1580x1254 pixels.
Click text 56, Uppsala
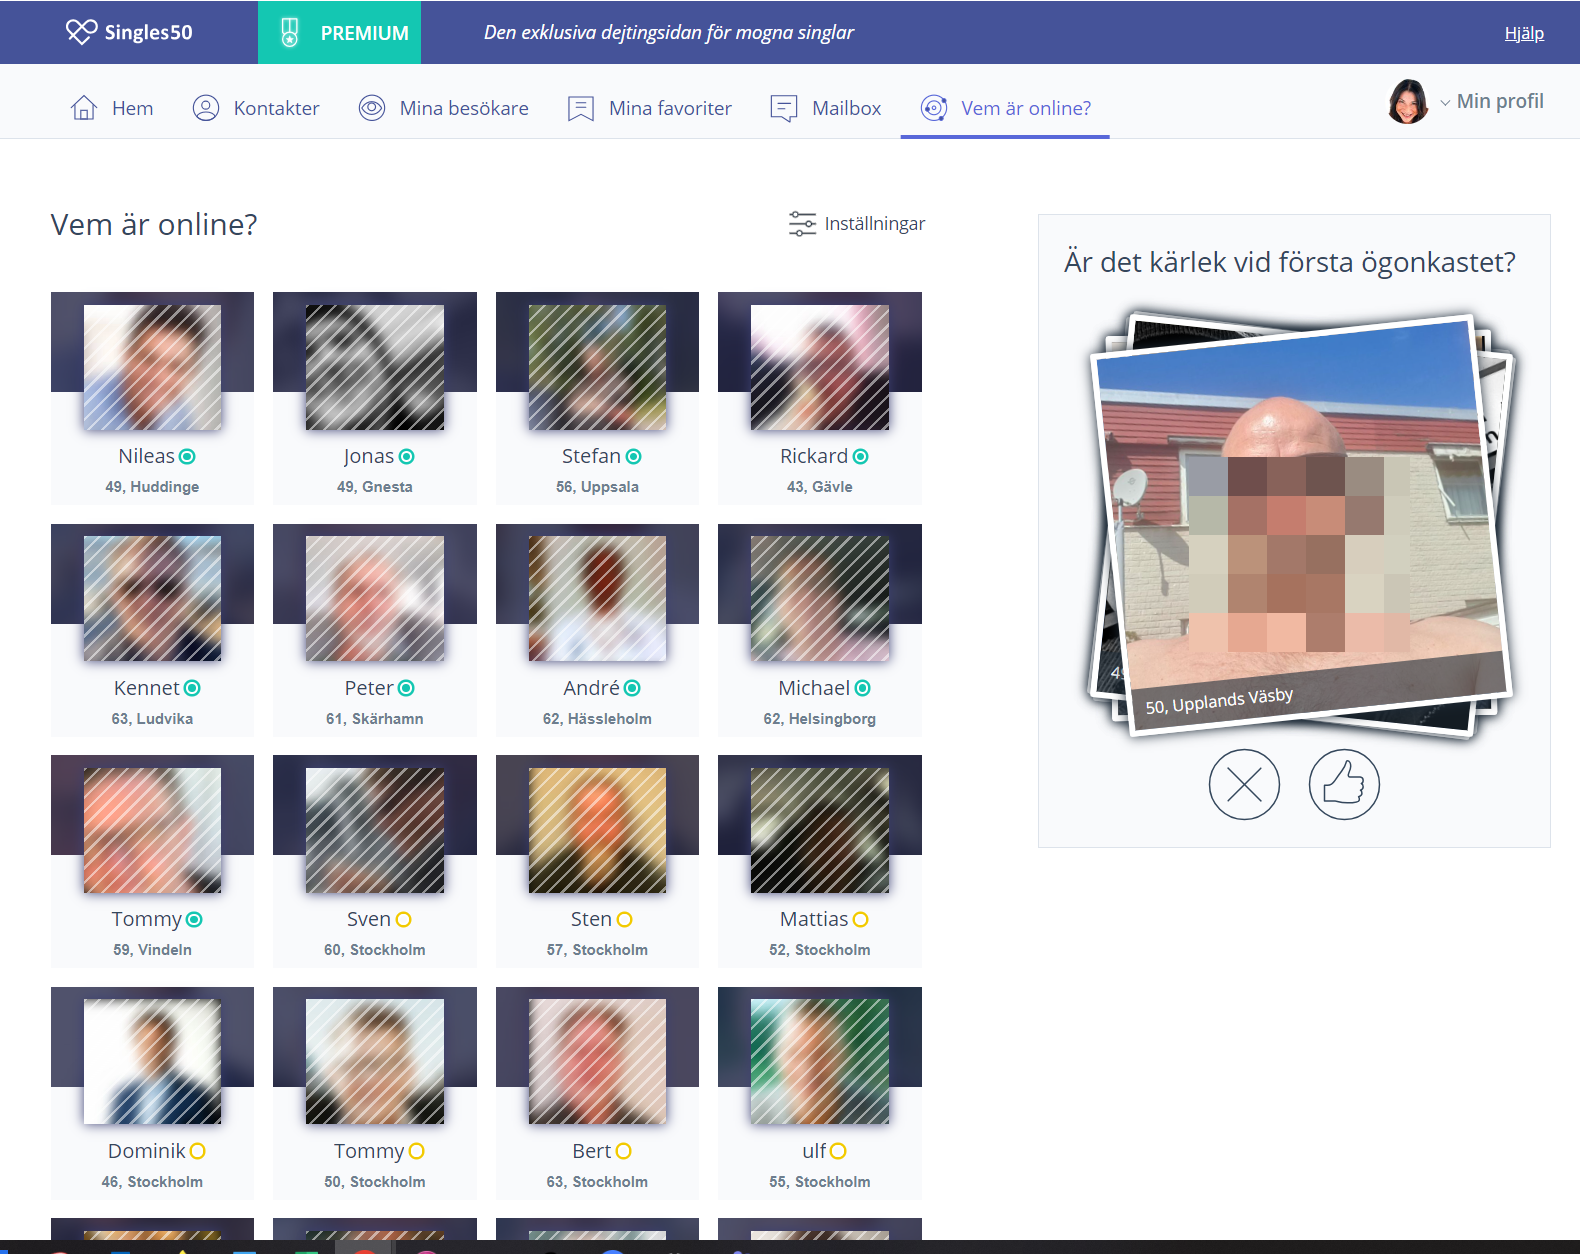pos(597,487)
